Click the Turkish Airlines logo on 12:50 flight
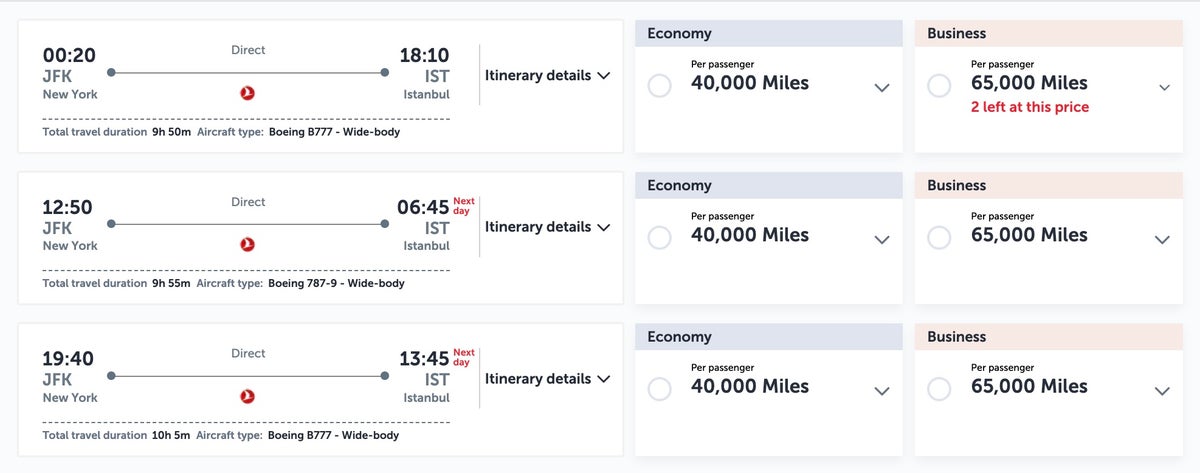 click(248, 244)
